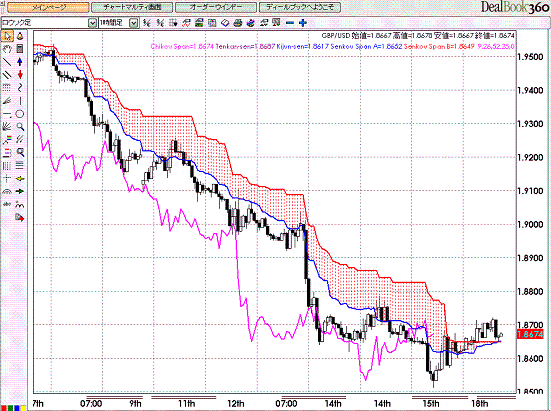Open the grid settings toolbar icon
The width and height of the screenshot is (551, 411).
(x=173, y=23)
